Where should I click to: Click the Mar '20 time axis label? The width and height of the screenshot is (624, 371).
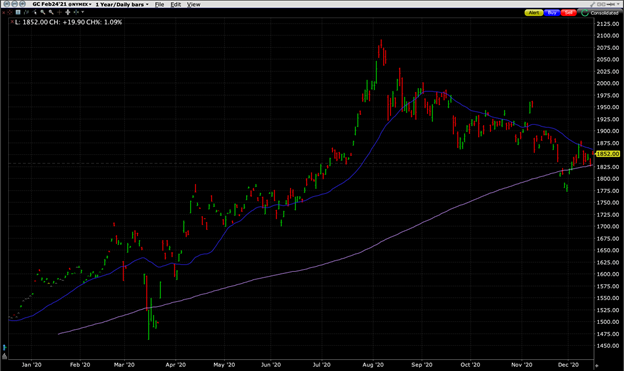pos(124,365)
